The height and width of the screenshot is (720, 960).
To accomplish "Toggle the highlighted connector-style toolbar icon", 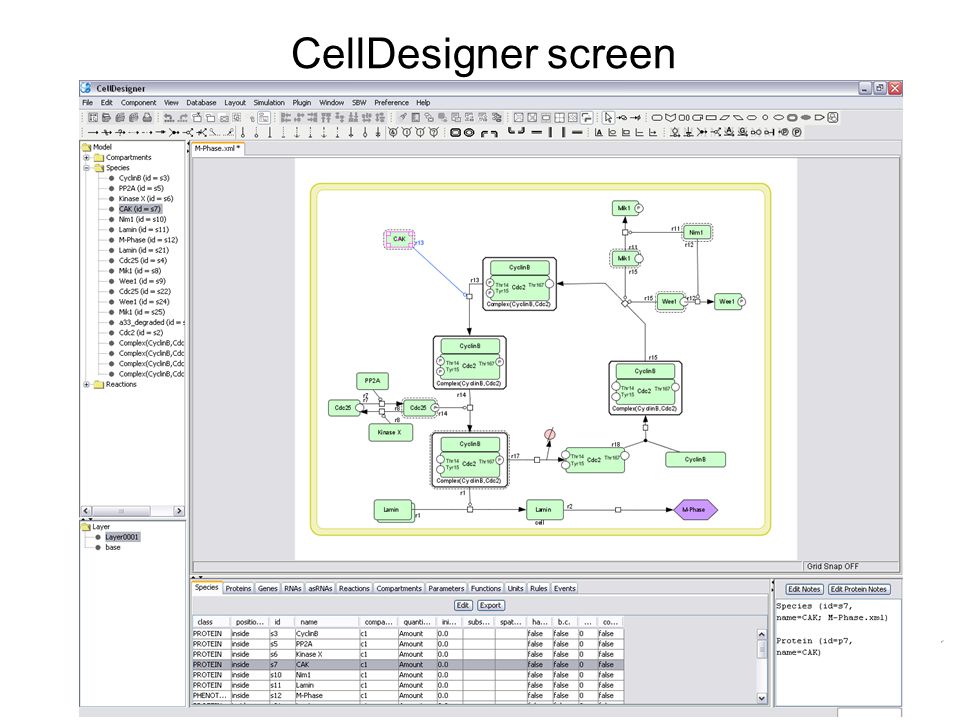I will (587, 118).
